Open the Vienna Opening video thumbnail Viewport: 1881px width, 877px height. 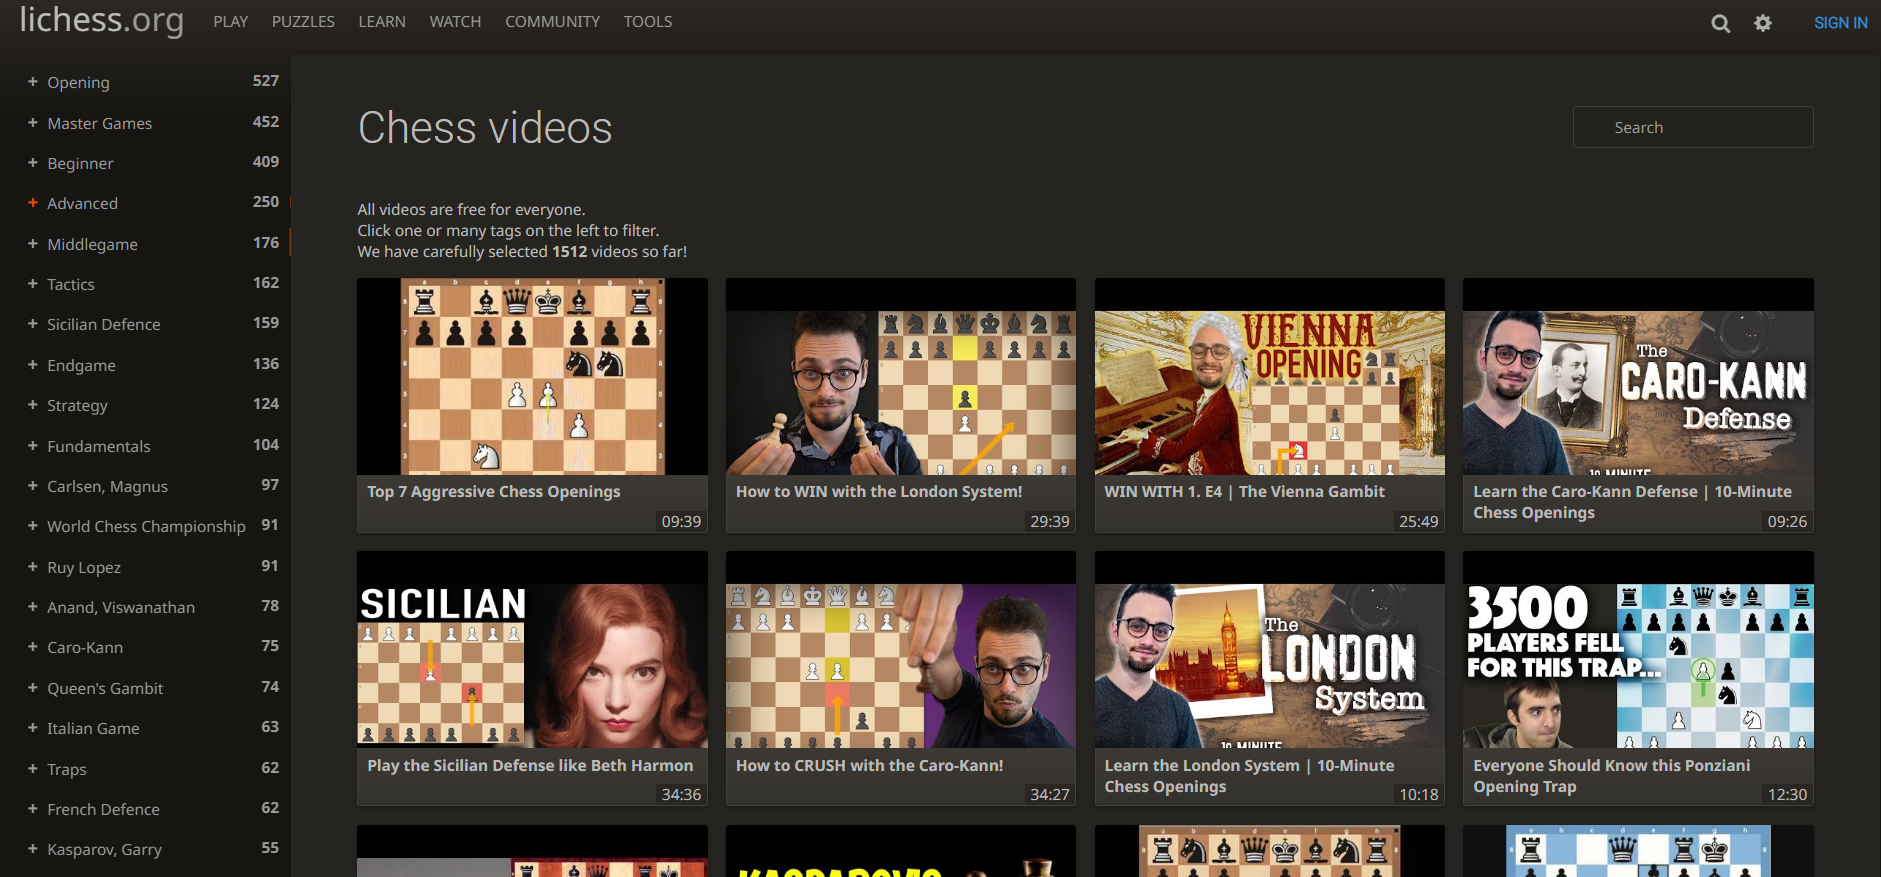coord(1270,376)
